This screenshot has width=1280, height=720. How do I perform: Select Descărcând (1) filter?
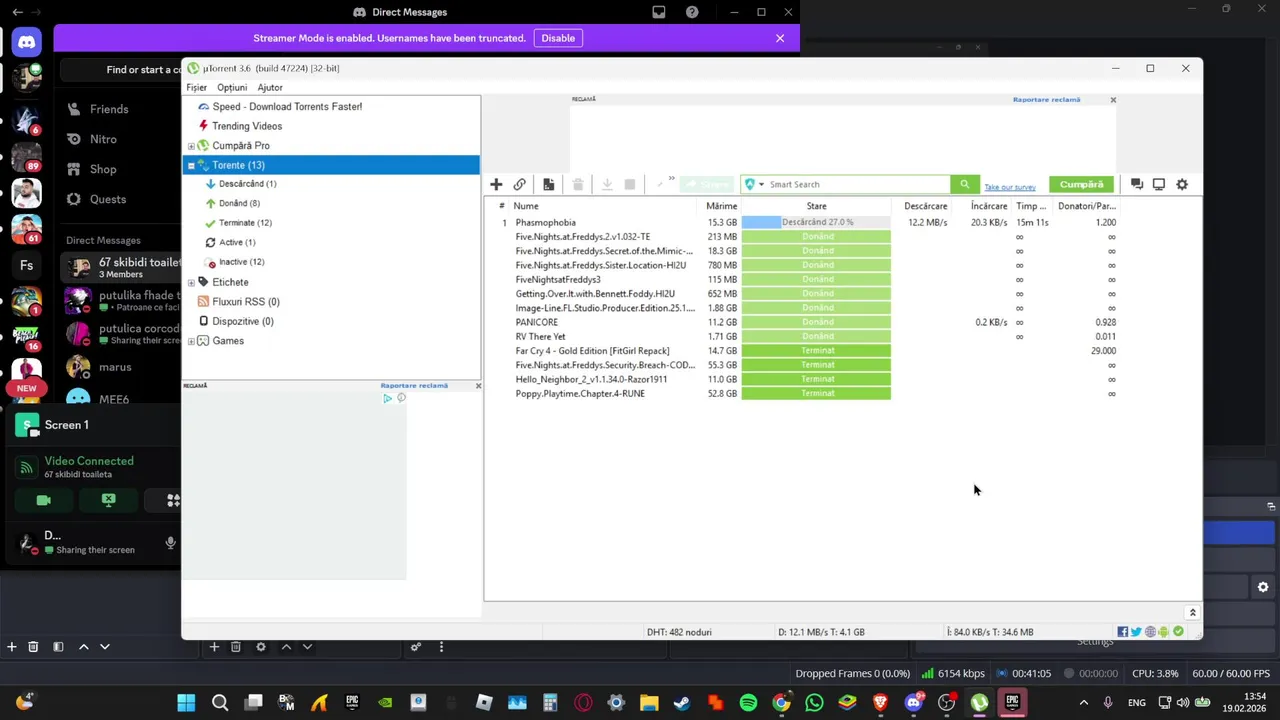(x=247, y=184)
